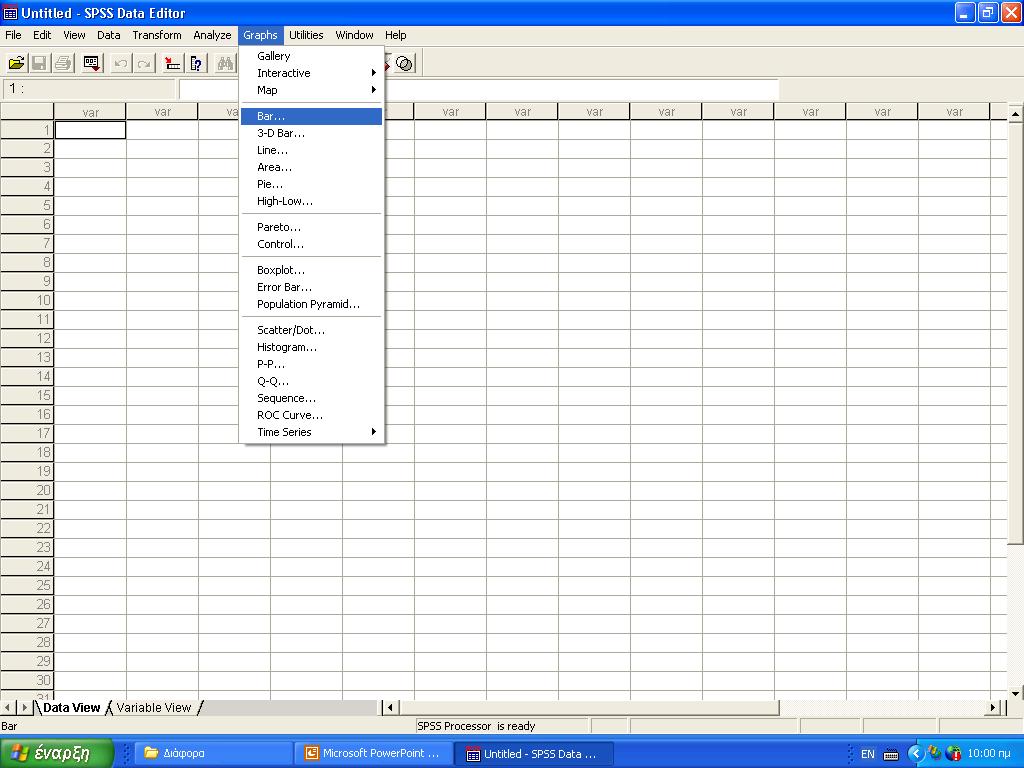Select row 12 header

pyautogui.click(x=27, y=338)
